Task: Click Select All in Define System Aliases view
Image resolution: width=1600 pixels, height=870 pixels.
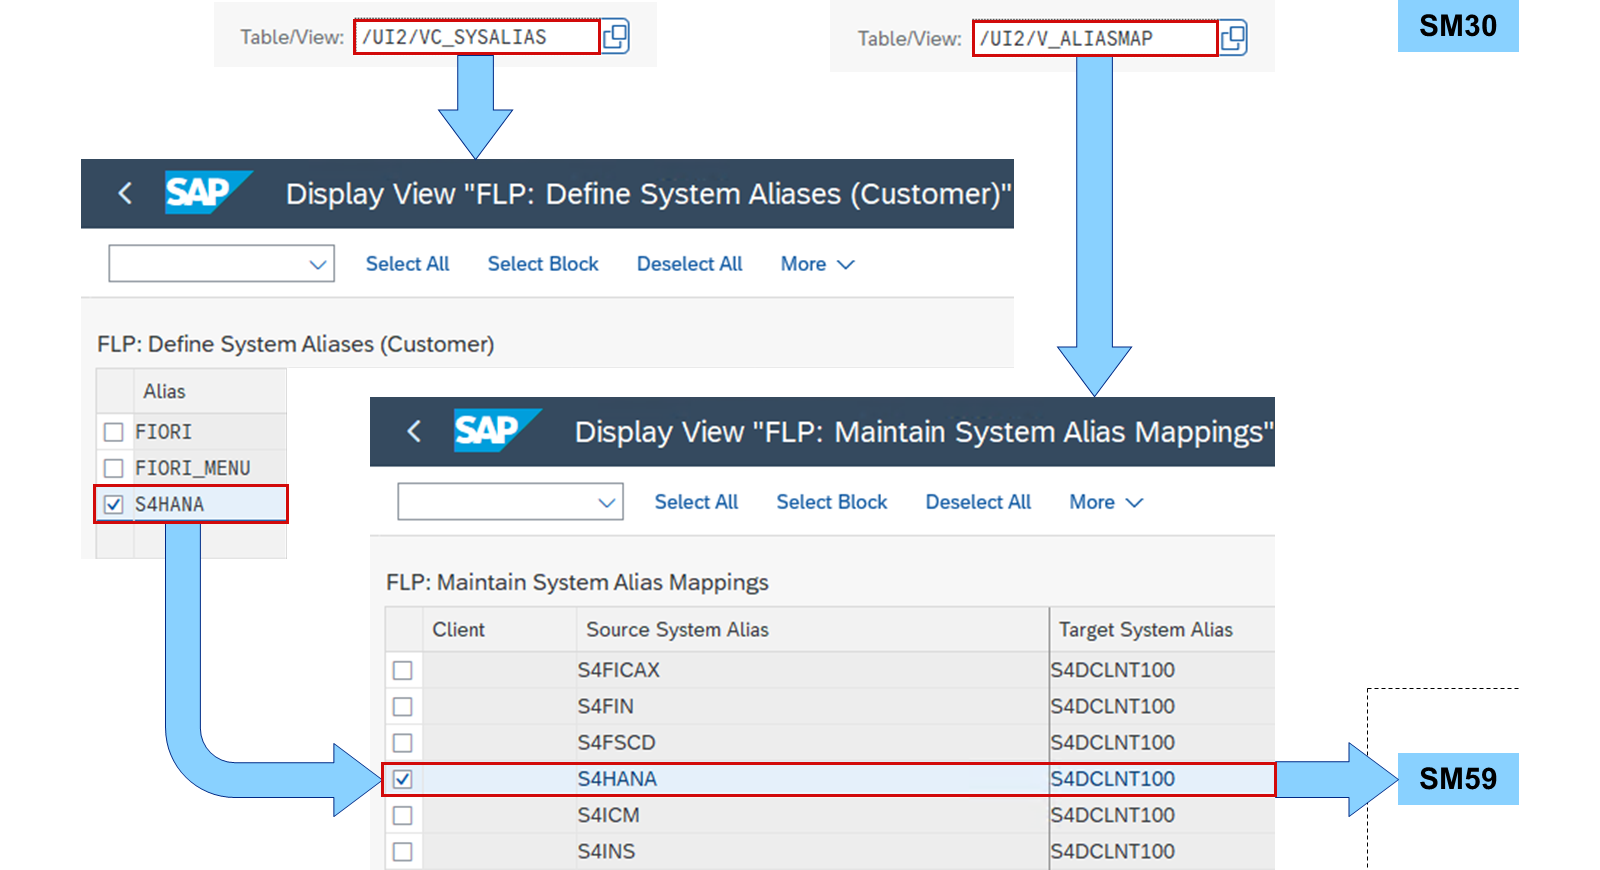Action: tap(407, 264)
